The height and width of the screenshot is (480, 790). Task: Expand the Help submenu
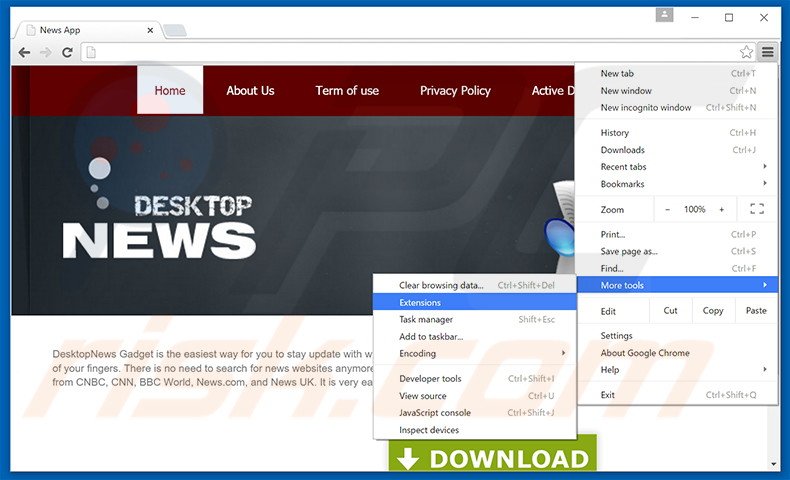(677, 370)
